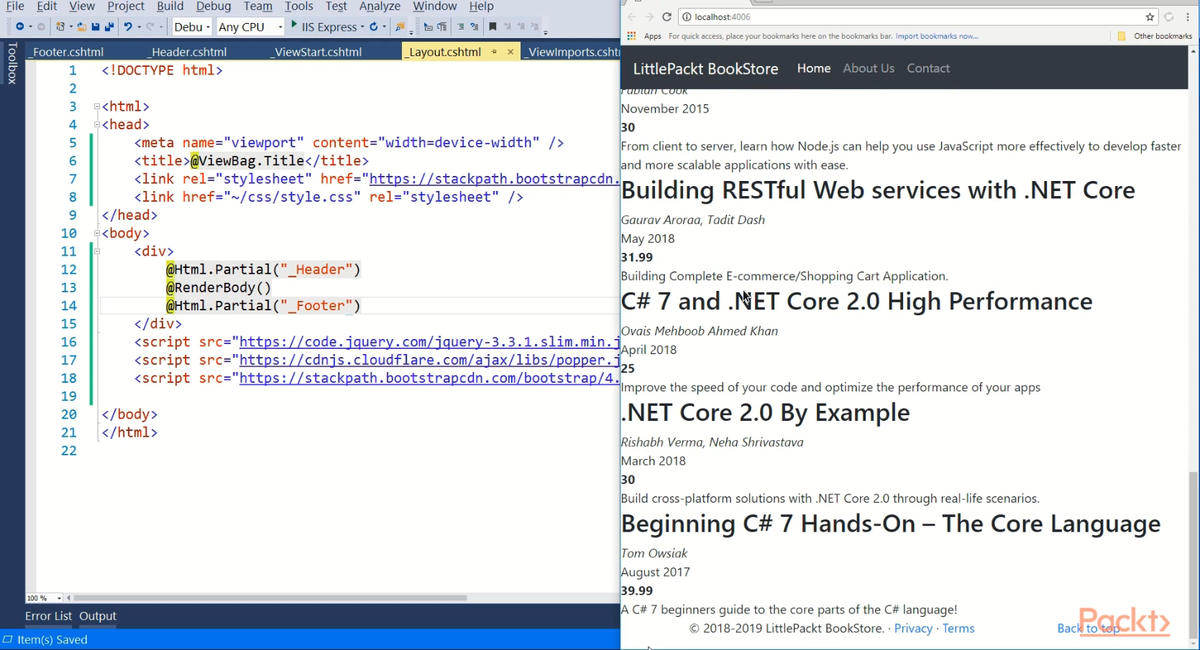Screen dimensions: 1200x650
Task: Open the About Us page
Action: (868, 68)
